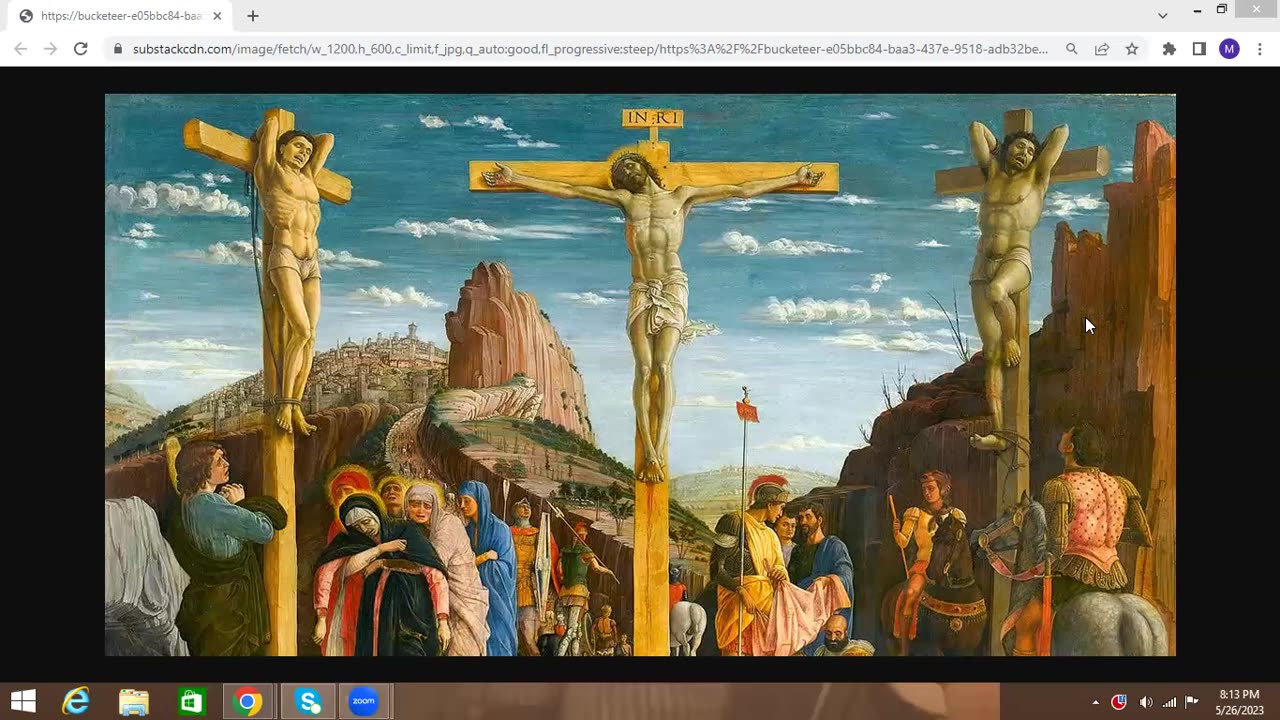Toggle the Chrome side panel
The image size is (1280, 720).
[x=1199, y=48]
